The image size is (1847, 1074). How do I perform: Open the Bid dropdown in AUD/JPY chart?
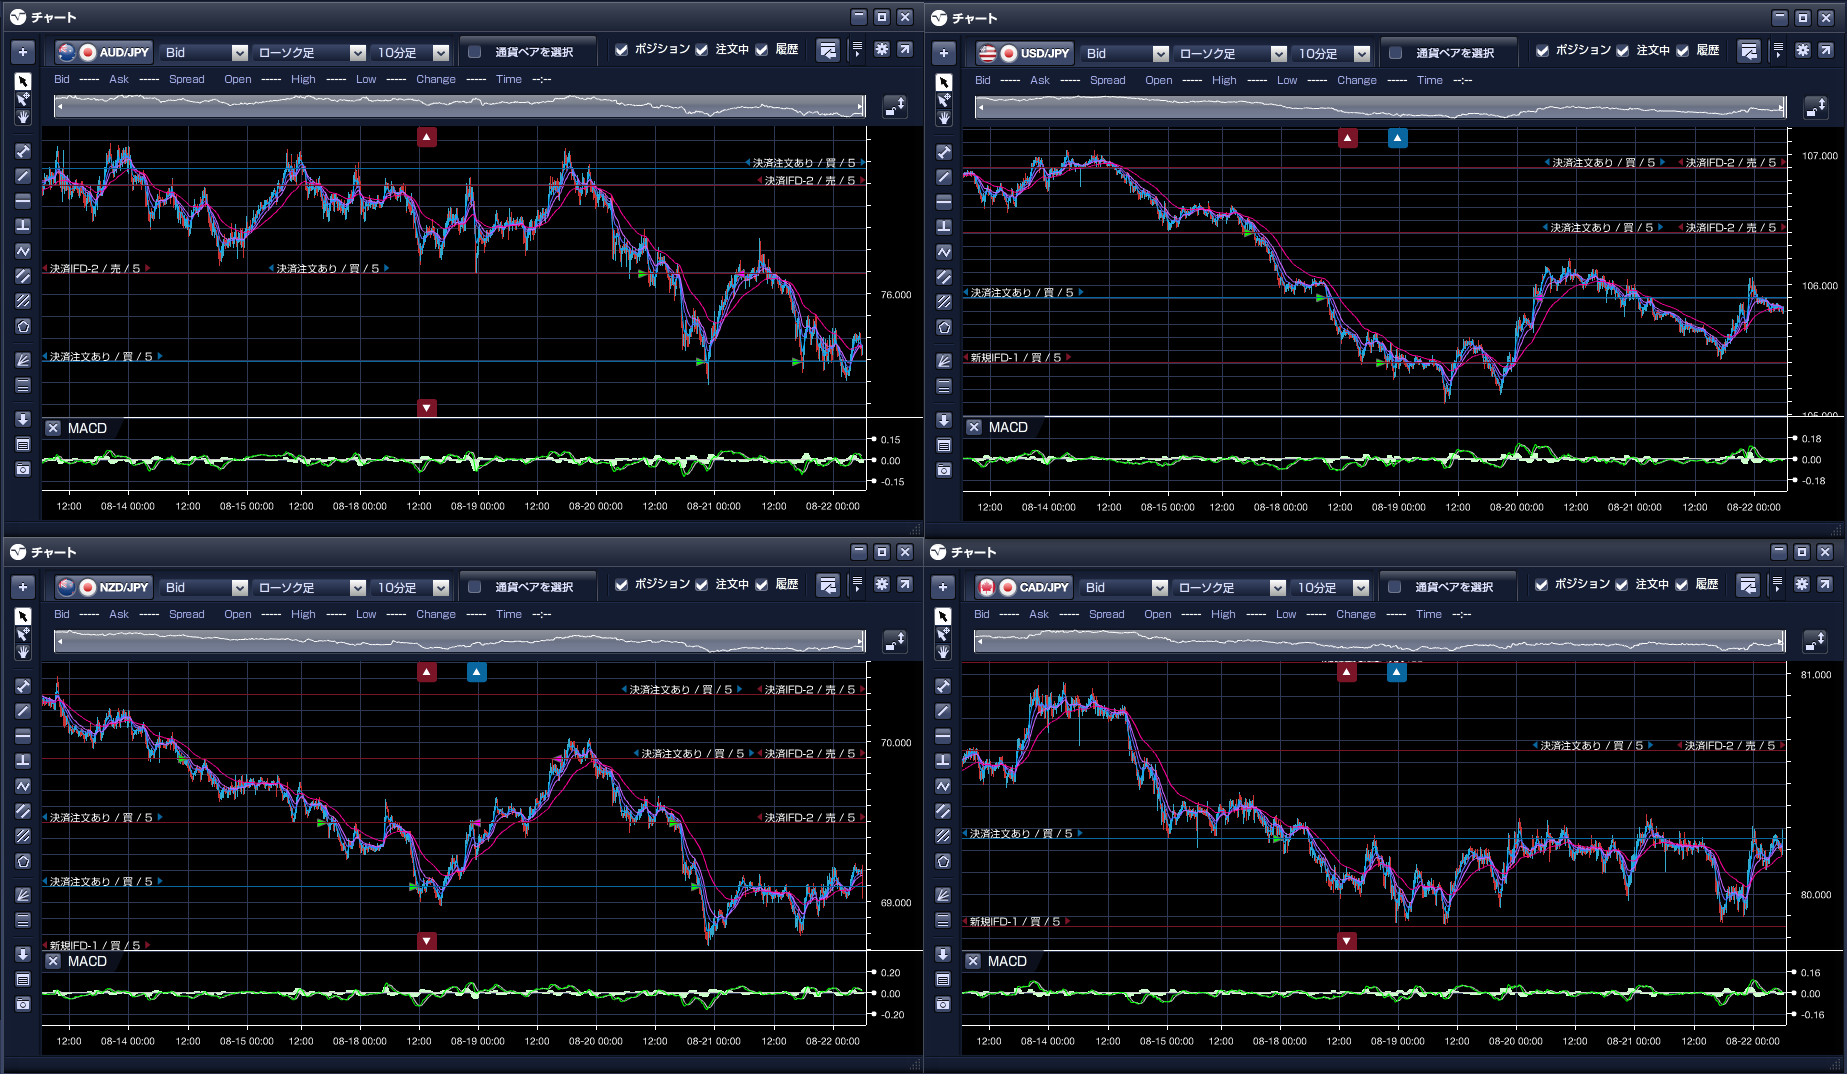pos(205,52)
